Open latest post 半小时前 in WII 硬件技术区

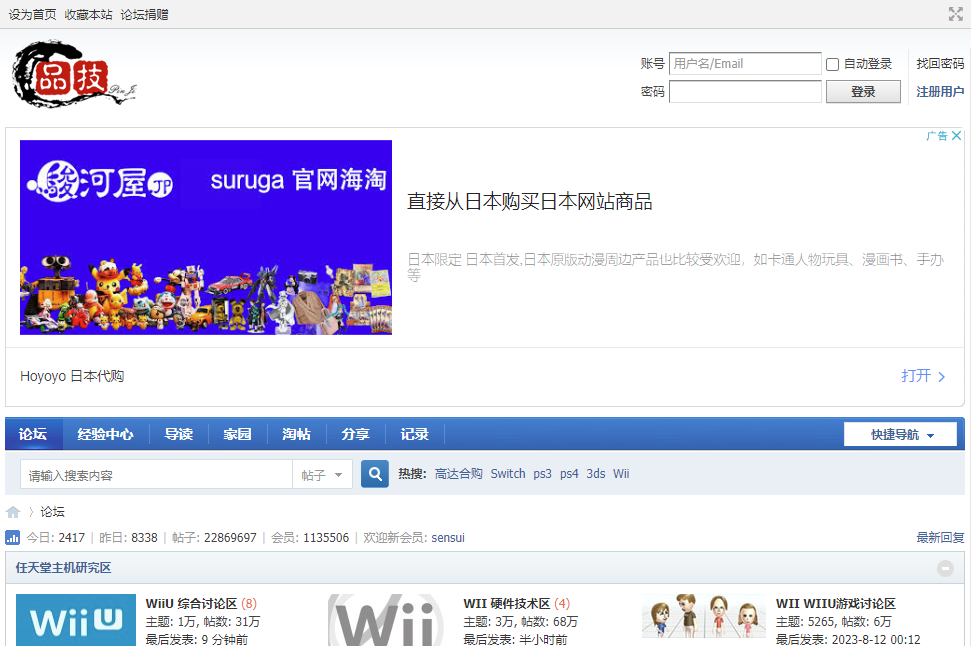coord(543,639)
